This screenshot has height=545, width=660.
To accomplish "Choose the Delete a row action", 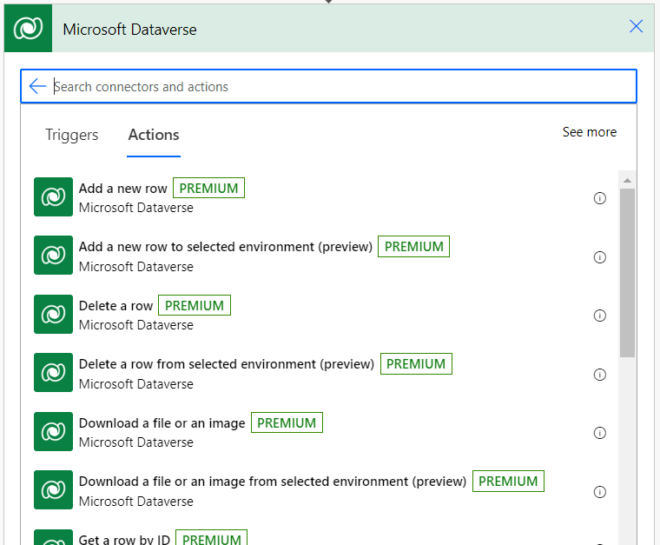I will (x=116, y=306).
